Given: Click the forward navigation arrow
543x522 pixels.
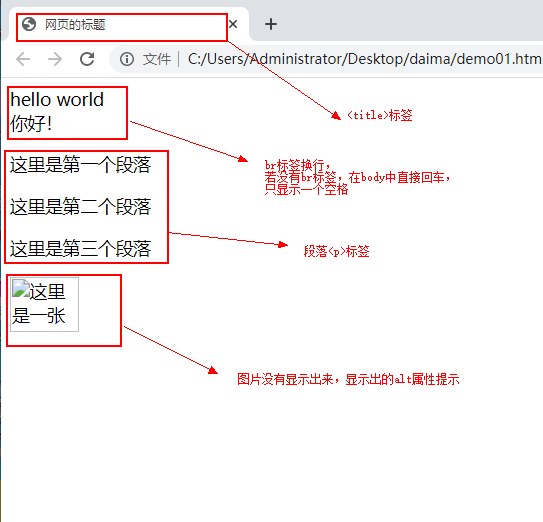Looking at the screenshot, I should pos(55,59).
